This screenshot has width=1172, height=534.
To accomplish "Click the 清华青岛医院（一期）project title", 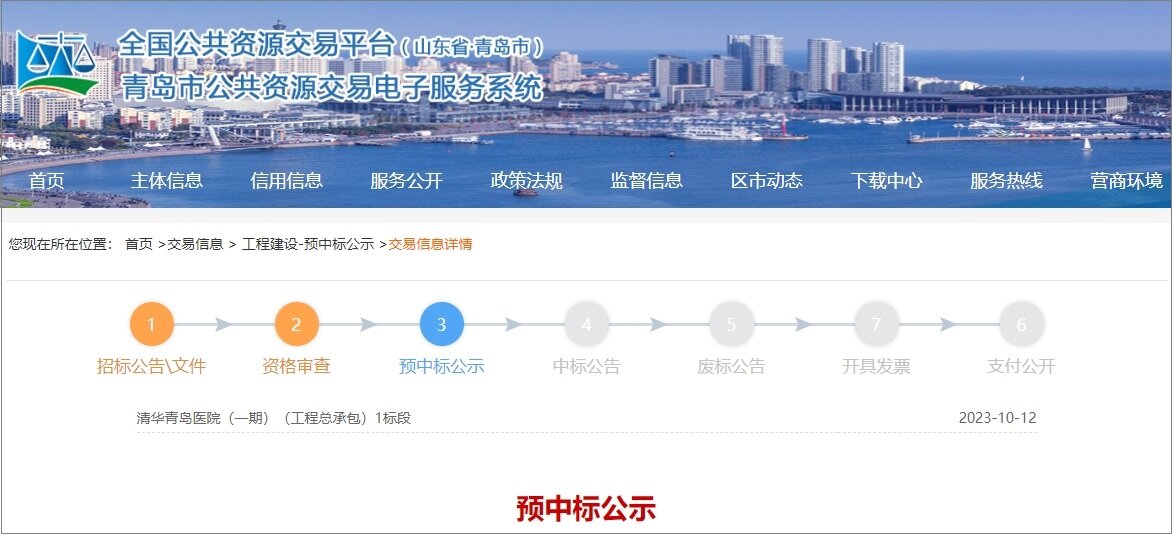I will (x=274, y=418).
